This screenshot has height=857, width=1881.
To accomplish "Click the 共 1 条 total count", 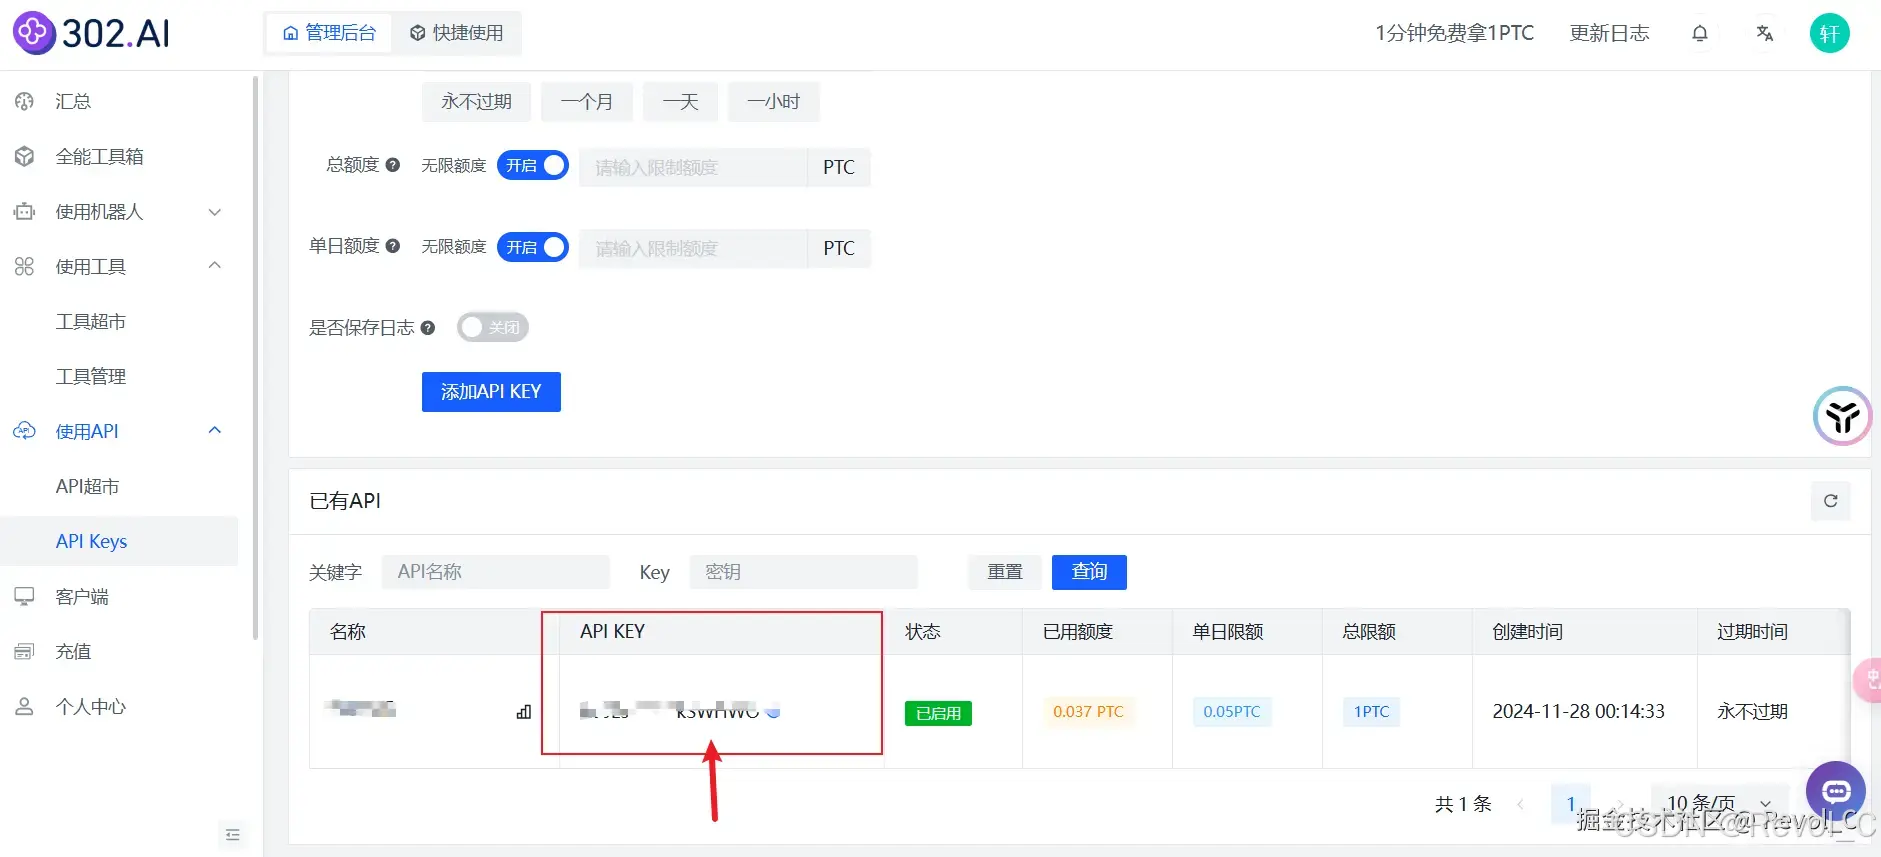I will [x=1463, y=804].
